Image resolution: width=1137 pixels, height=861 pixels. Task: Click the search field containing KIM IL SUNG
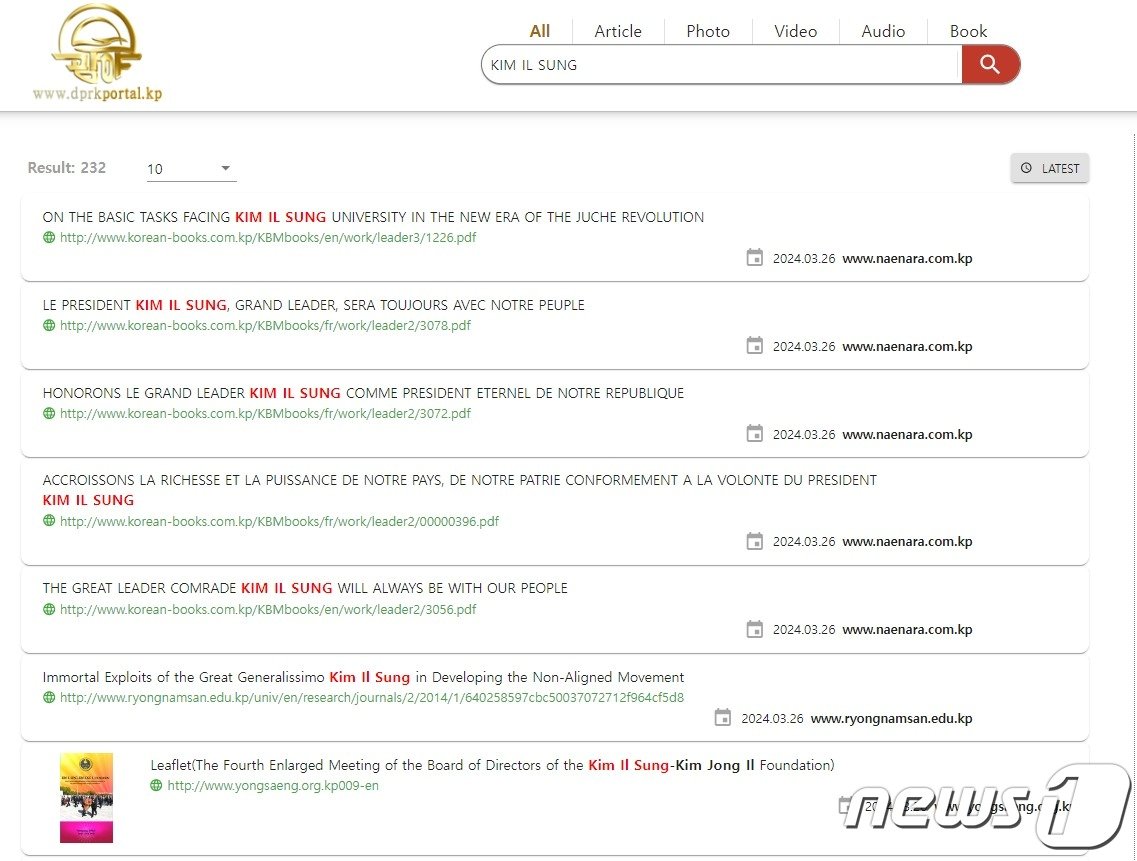(720, 65)
